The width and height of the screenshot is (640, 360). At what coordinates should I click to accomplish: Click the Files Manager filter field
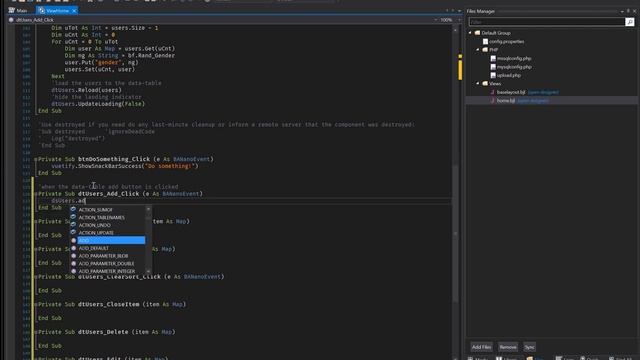pos(547,22)
